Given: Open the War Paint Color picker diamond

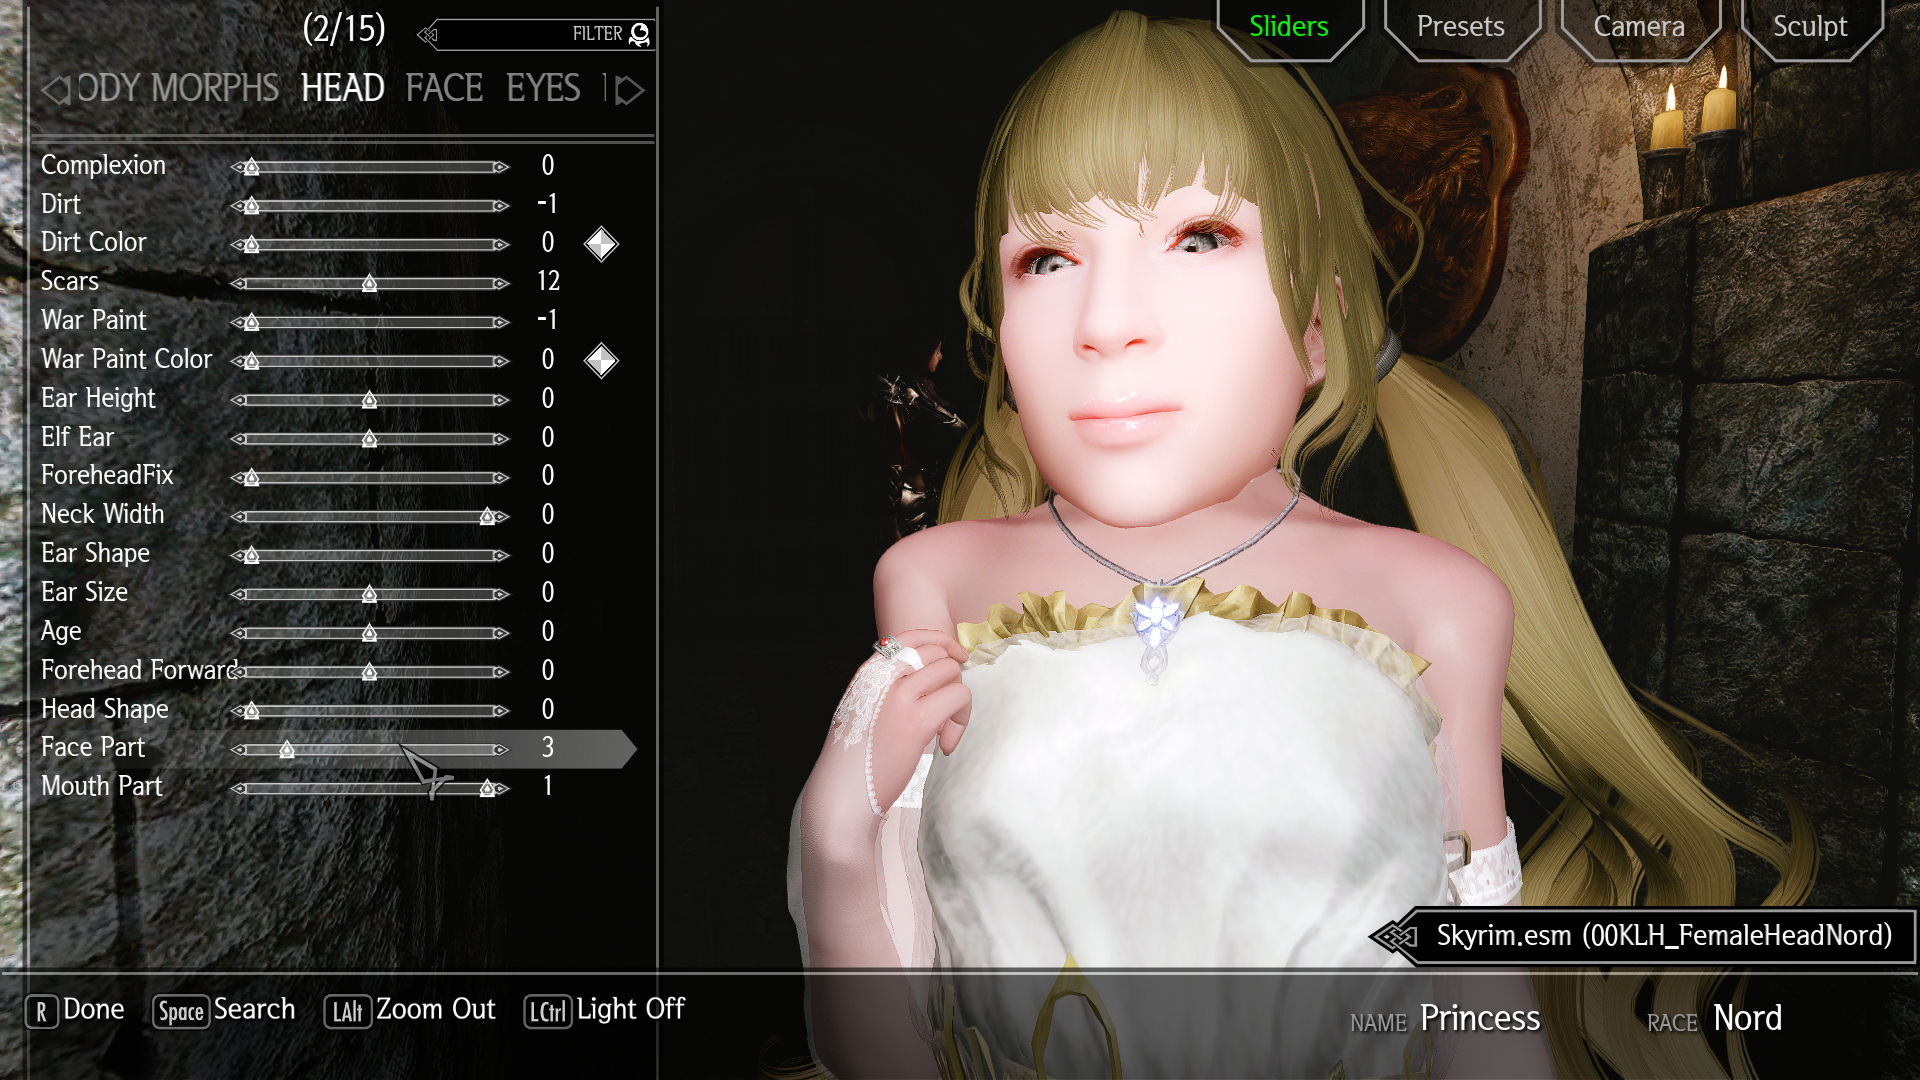Looking at the screenshot, I should coord(601,360).
